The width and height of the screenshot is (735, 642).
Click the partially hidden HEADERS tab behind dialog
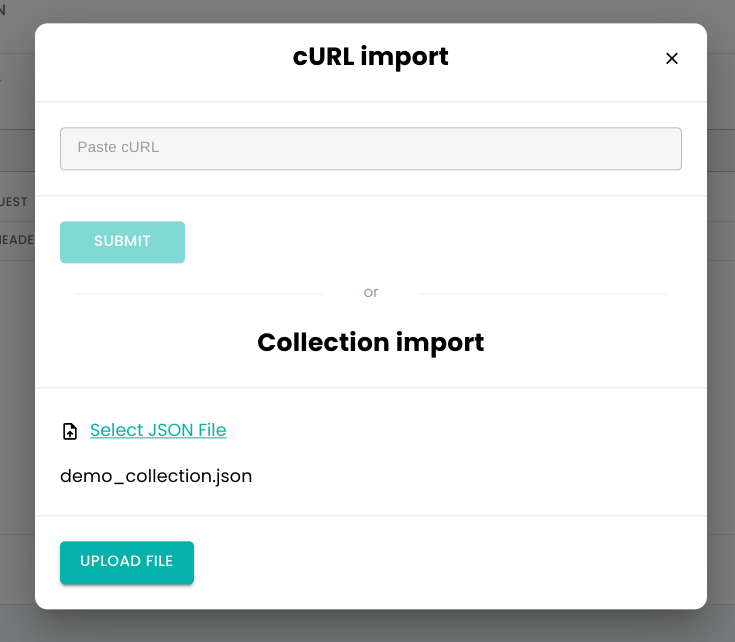(17, 239)
